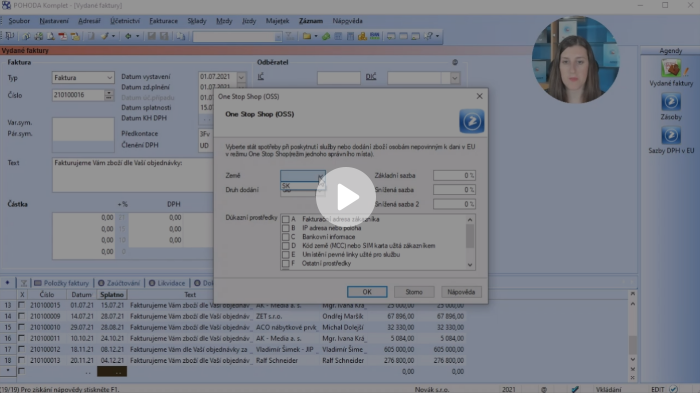700x393 pixels.
Task: Click the PDF export icon in toolbar
Action: point(62,36)
